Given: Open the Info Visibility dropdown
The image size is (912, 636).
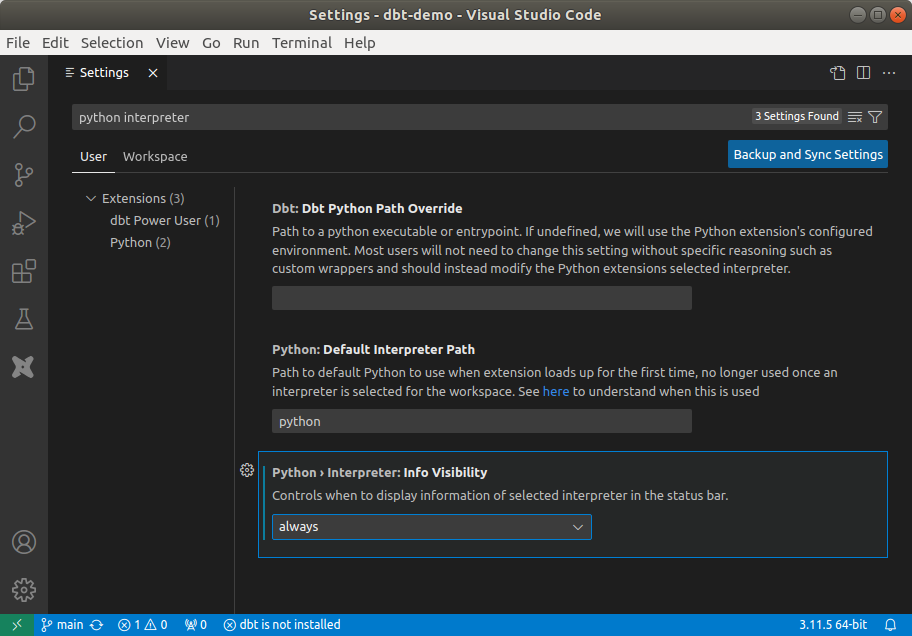Looking at the screenshot, I should click(432, 527).
